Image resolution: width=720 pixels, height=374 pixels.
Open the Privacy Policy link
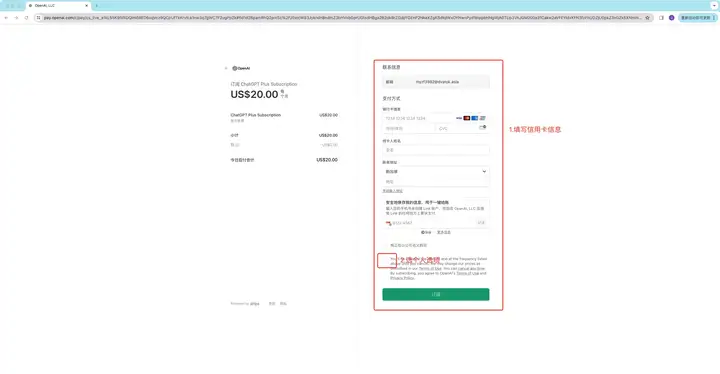402,278
